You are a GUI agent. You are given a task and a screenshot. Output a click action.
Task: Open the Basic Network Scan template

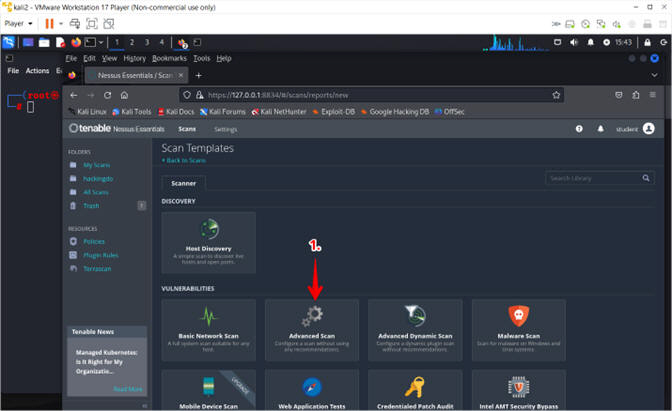(209, 330)
